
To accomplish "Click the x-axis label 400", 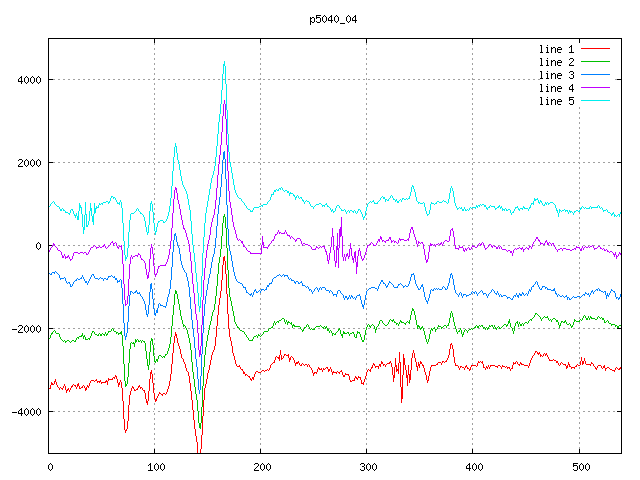I will (474, 467).
